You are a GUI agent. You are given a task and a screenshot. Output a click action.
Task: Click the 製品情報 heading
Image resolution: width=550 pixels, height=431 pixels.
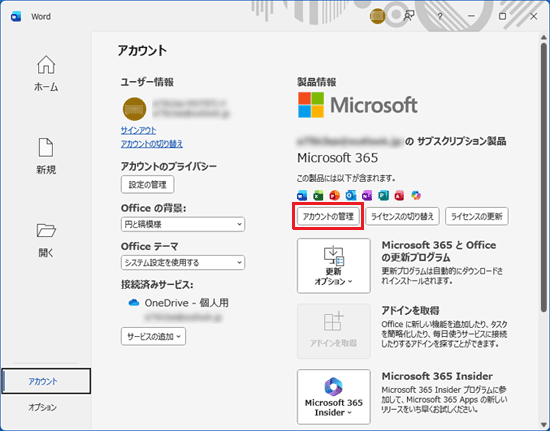click(317, 82)
